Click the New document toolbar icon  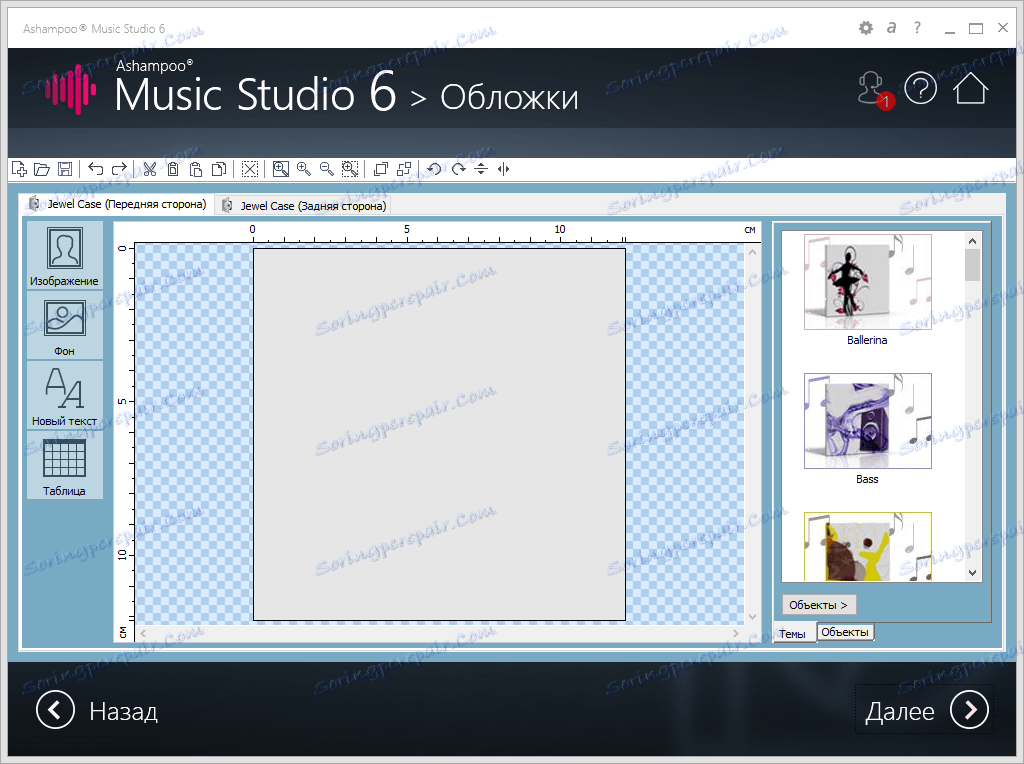(x=20, y=169)
